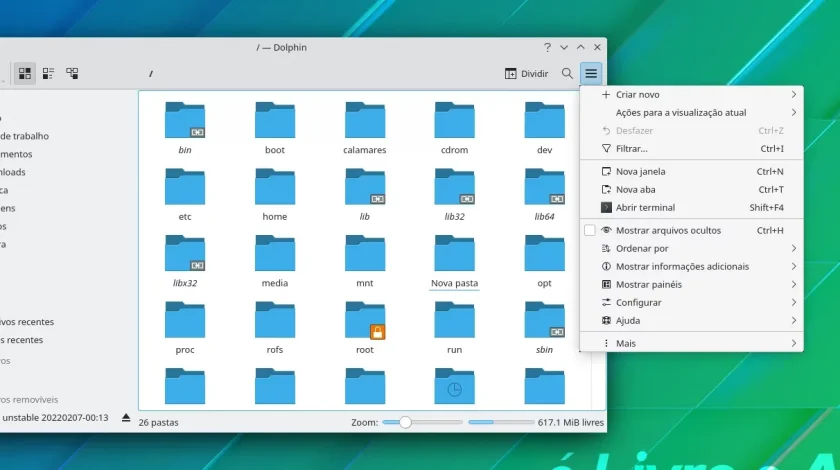Click the free disk space bar

point(501,422)
